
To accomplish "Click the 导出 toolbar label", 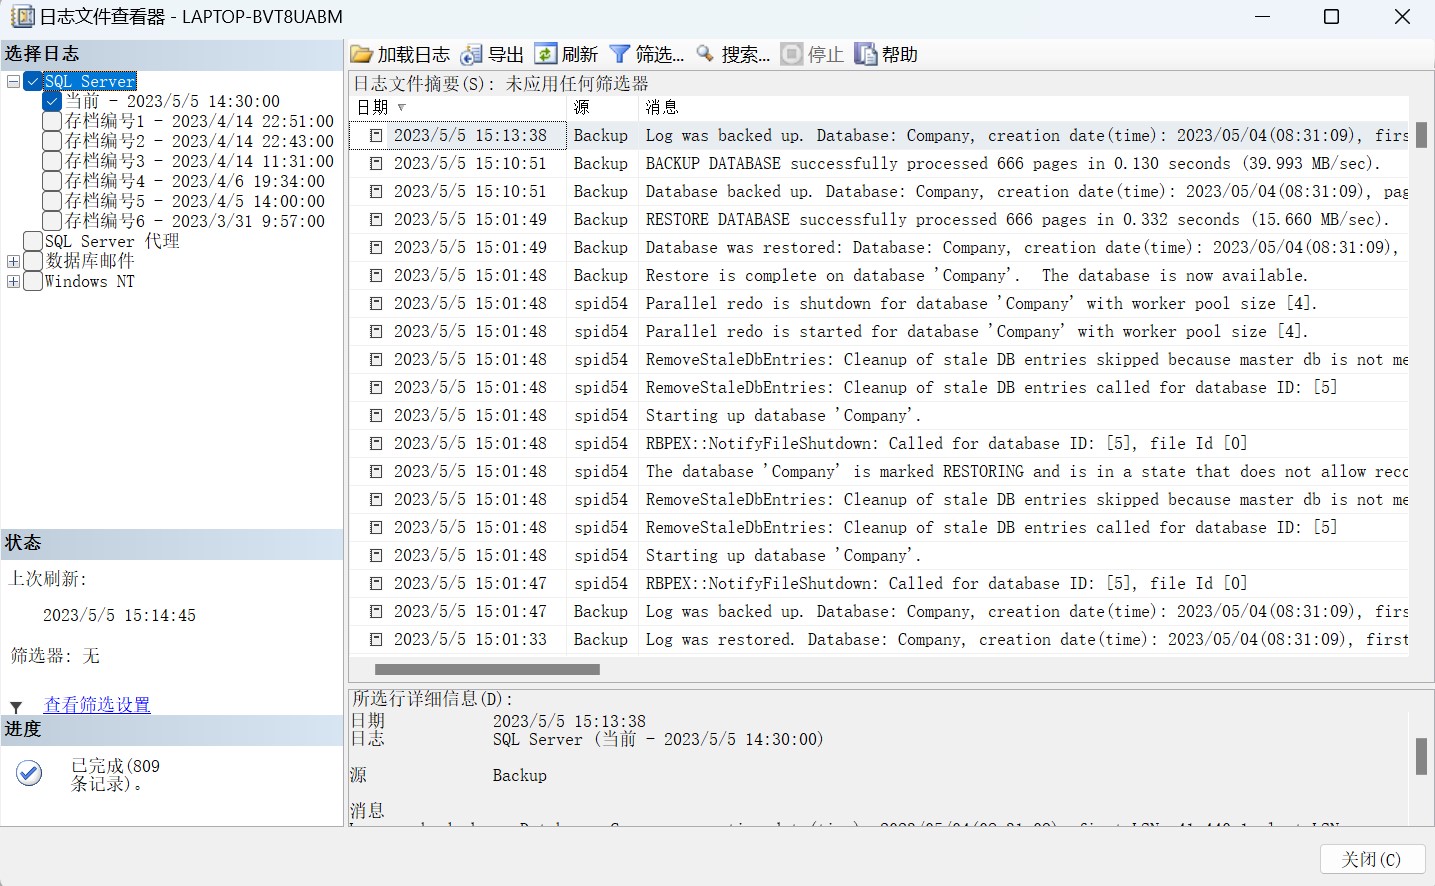I will point(506,55).
